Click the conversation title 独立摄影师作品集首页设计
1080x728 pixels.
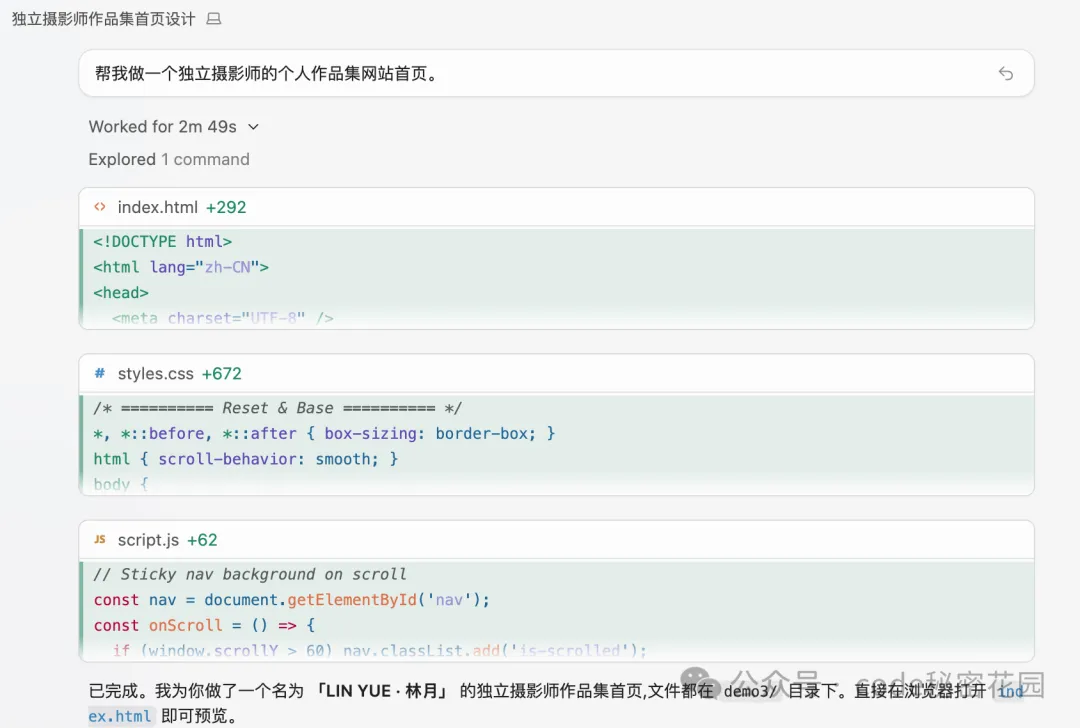[103, 19]
